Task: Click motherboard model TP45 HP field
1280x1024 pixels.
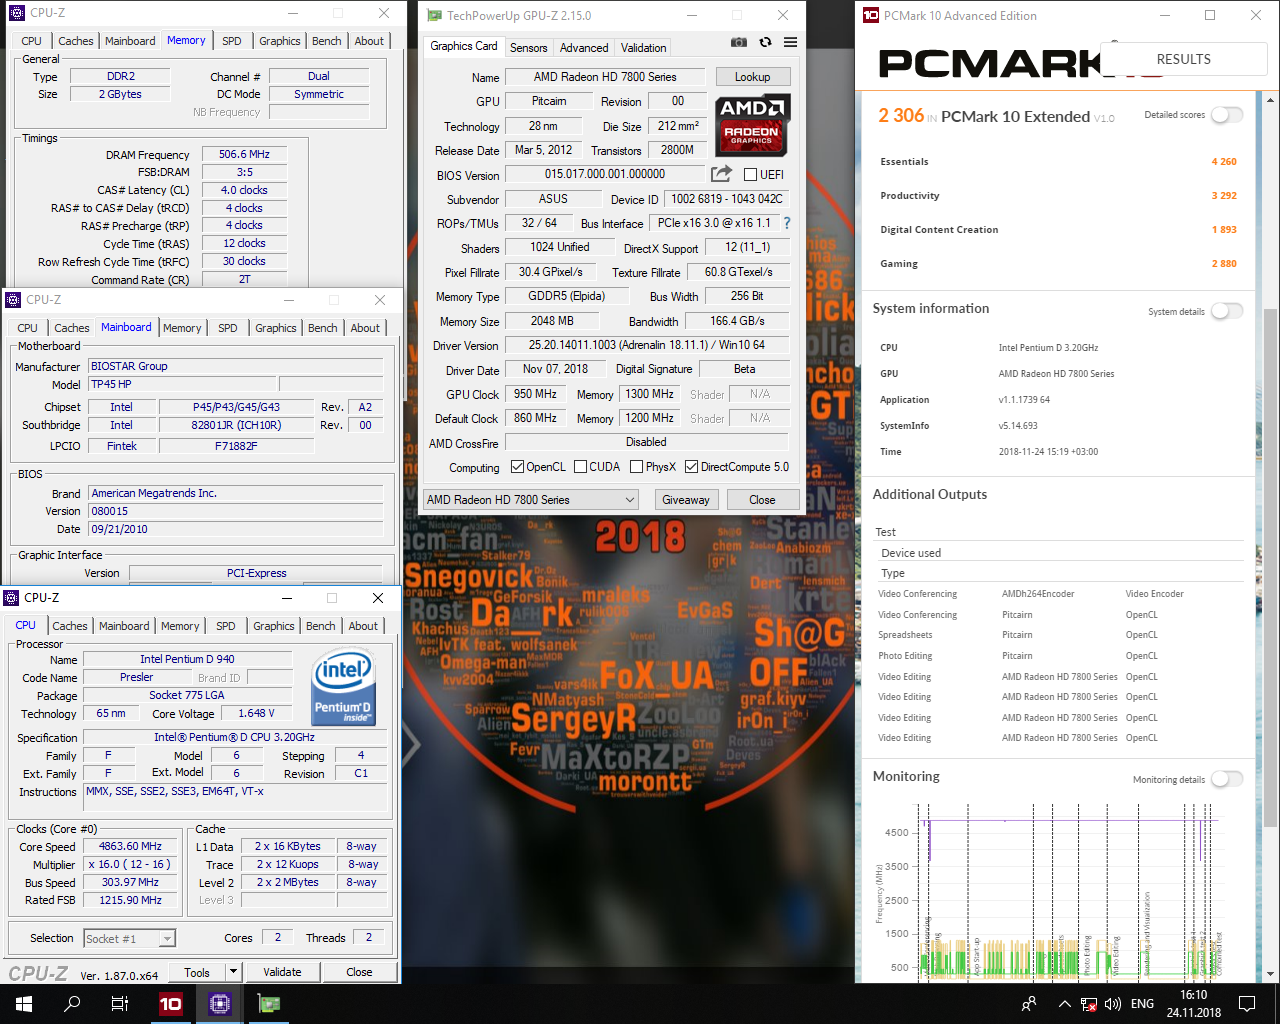Action: [182, 384]
